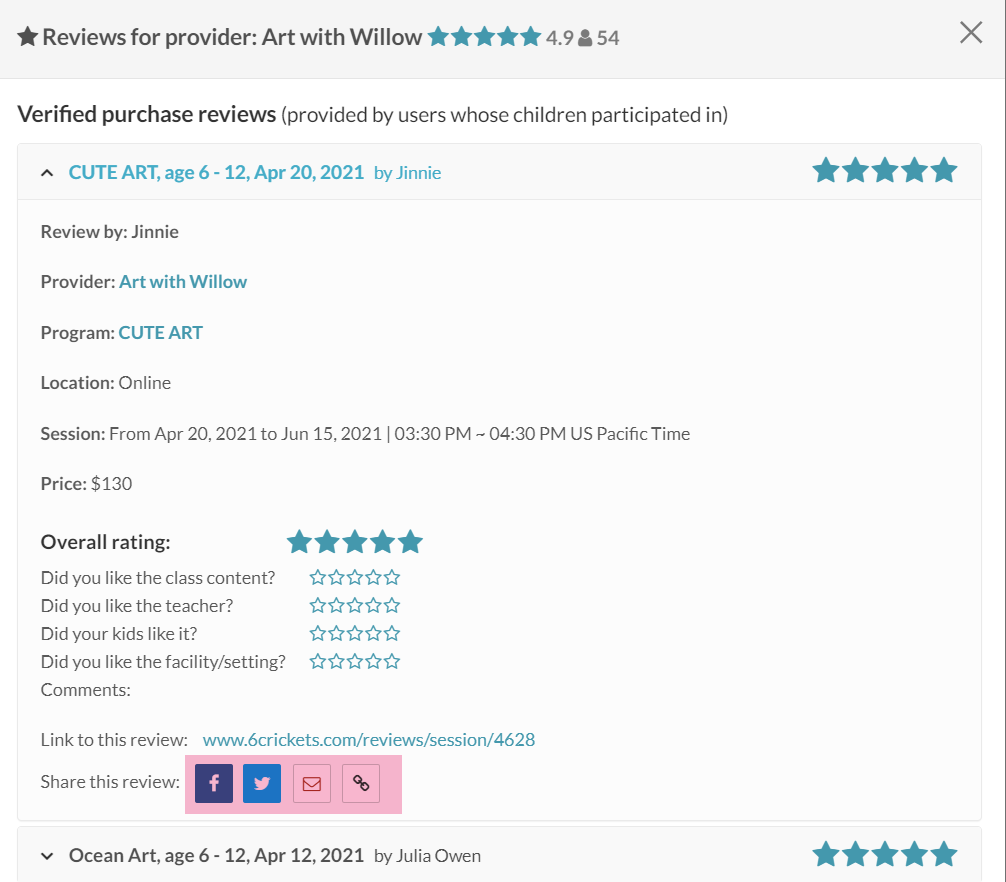Expand the Ocean Art review chevron
The image size is (1006, 882).
[47, 856]
